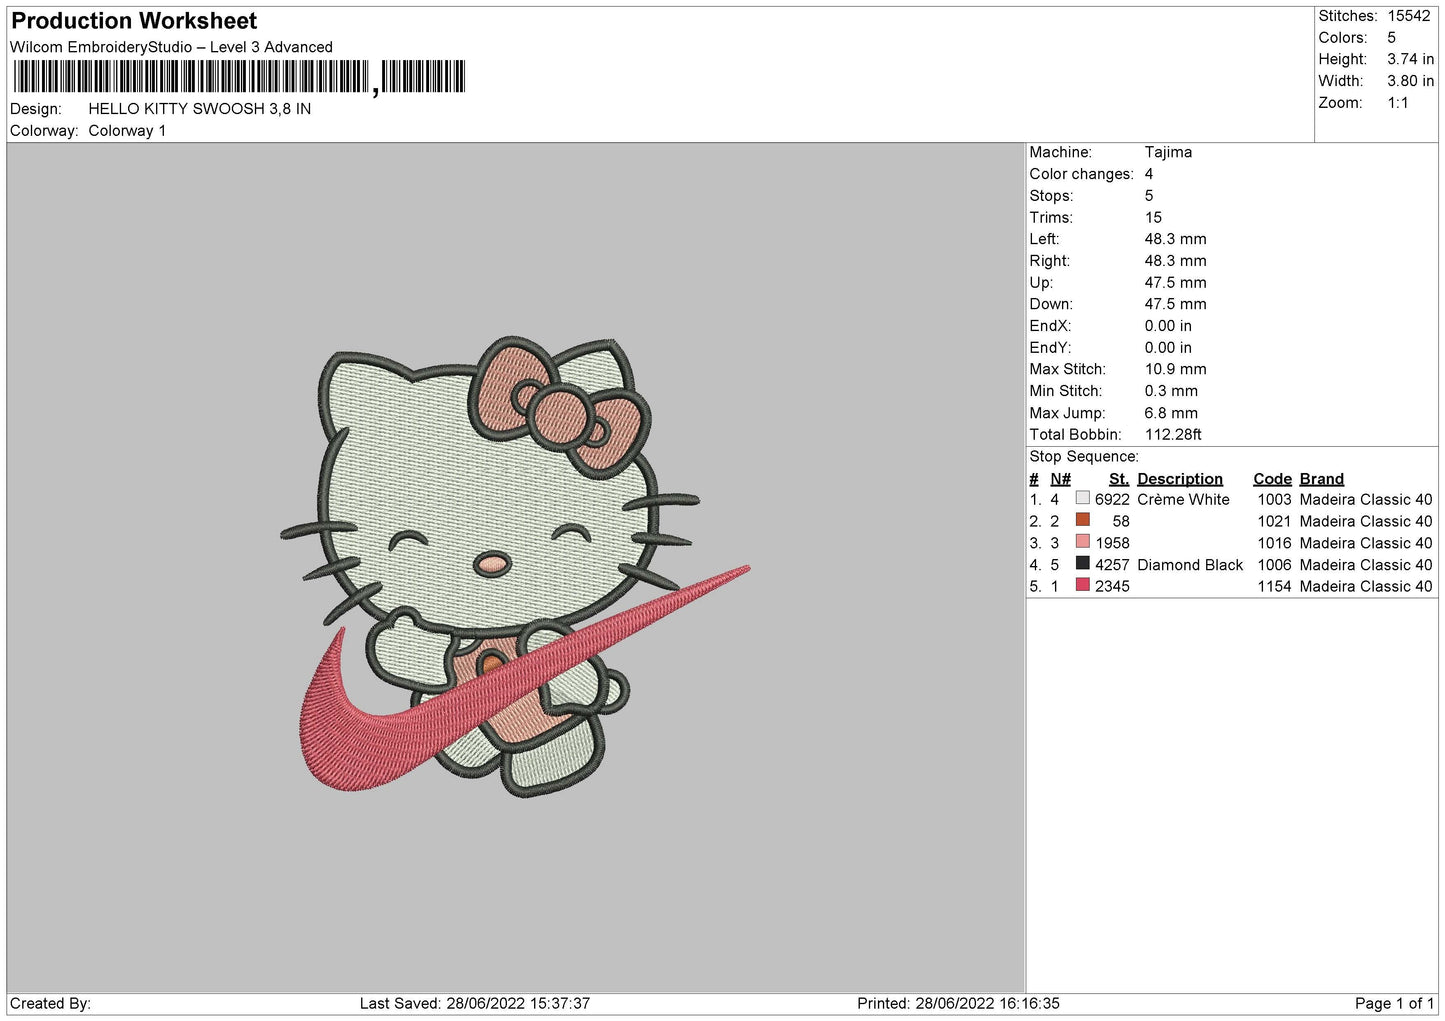Click 'Madeira Classic 40' in the code 1003 row
The height and width of the screenshot is (1021, 1445).
(x=1366, y=500)
